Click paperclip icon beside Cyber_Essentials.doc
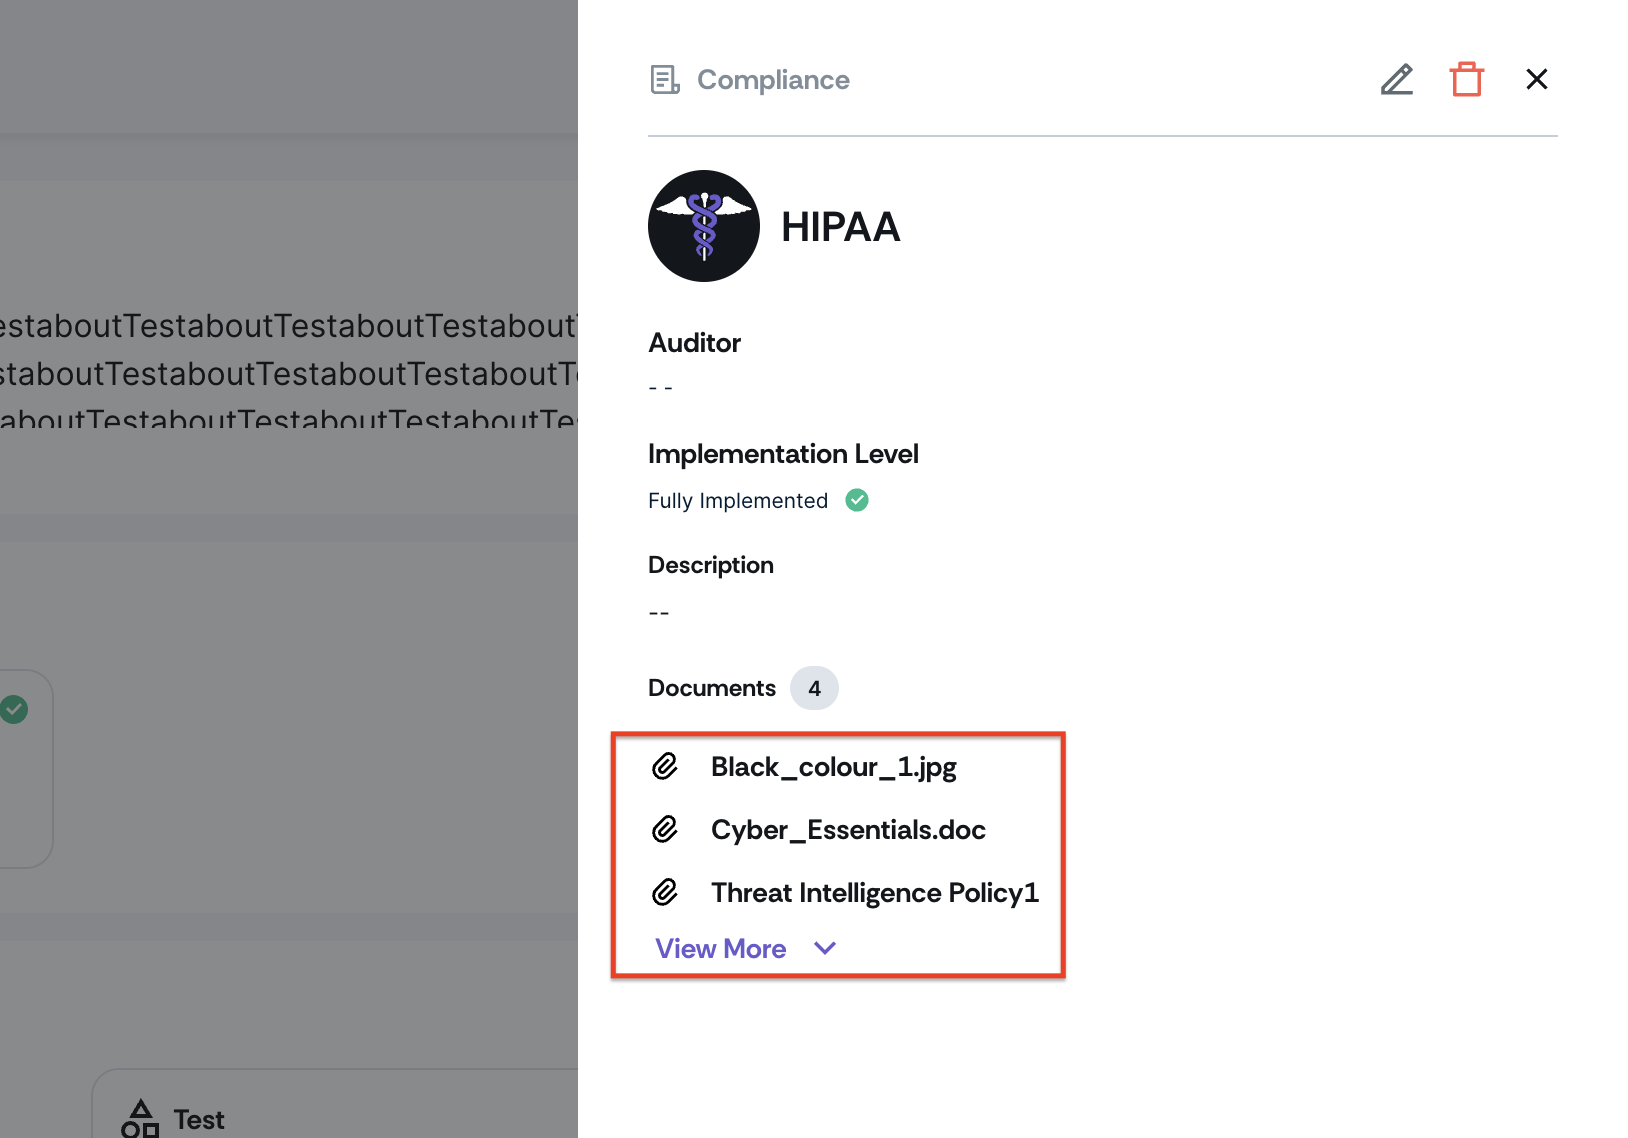Image resolution: width=1628 pixels, height=1138 pixels. pyautogui.click(x=665, y=830)
